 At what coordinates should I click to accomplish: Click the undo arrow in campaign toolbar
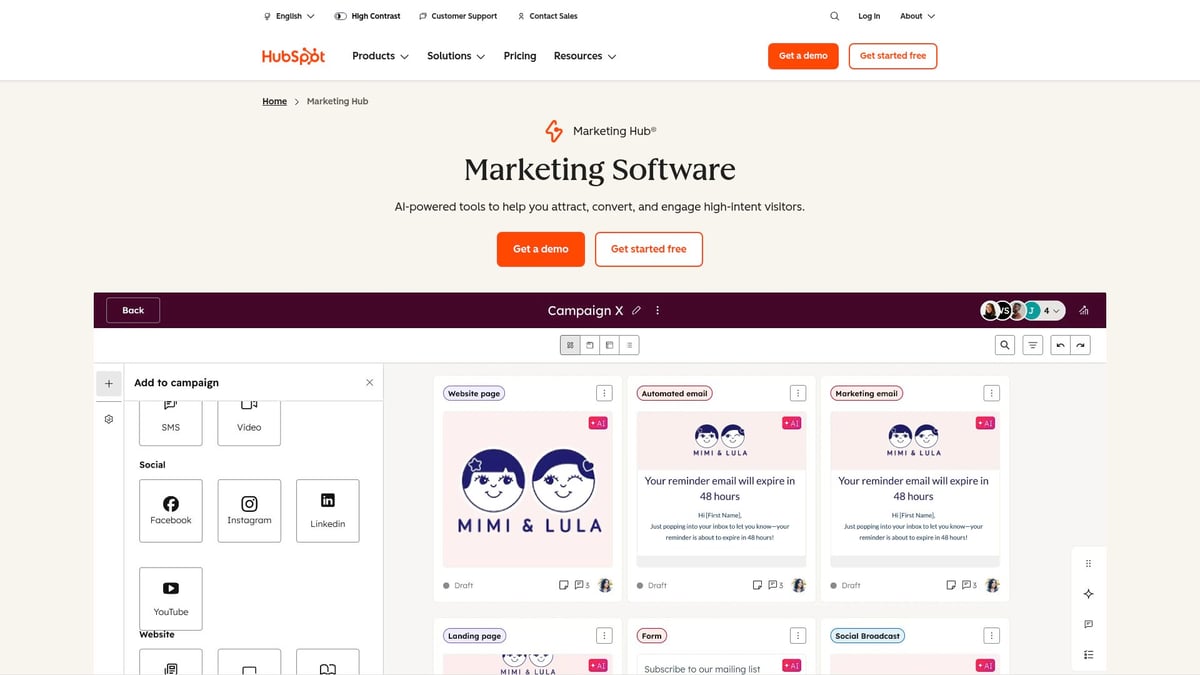[1060, 345]
